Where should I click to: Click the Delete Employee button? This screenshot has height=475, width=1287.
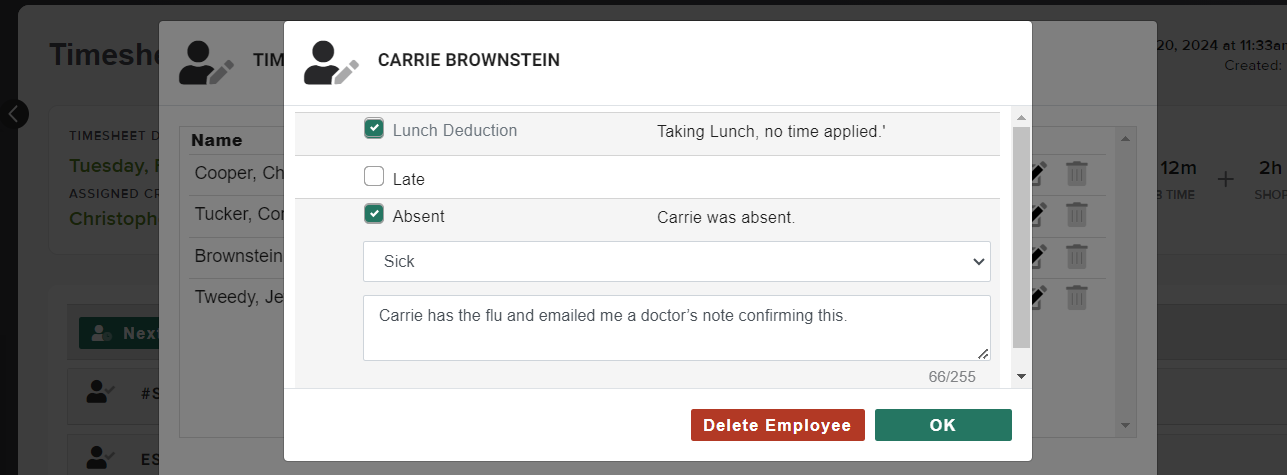[777, 425]
